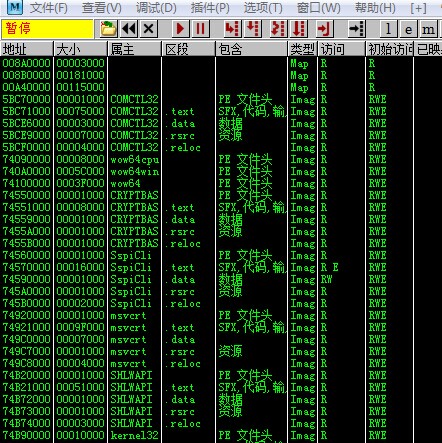The height and width of the screenshot is (443, 442).
Task: Select the wow64 row at 74100000
Action: (x=221, y=183)
